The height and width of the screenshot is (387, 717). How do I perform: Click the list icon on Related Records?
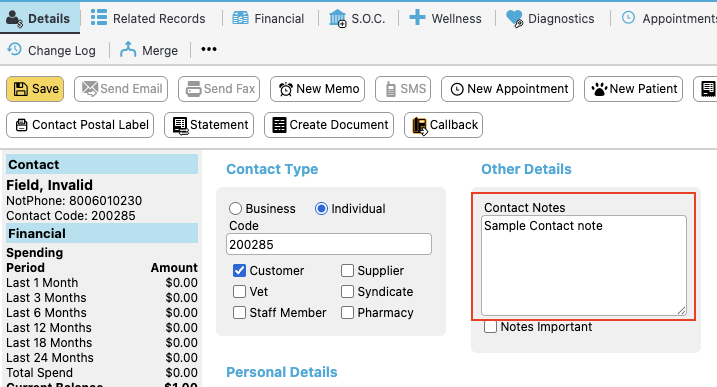(99, 17)
